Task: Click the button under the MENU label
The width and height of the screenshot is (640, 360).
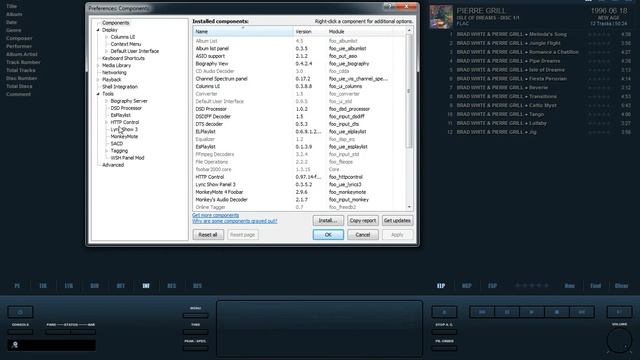Action: pos(196,316)
